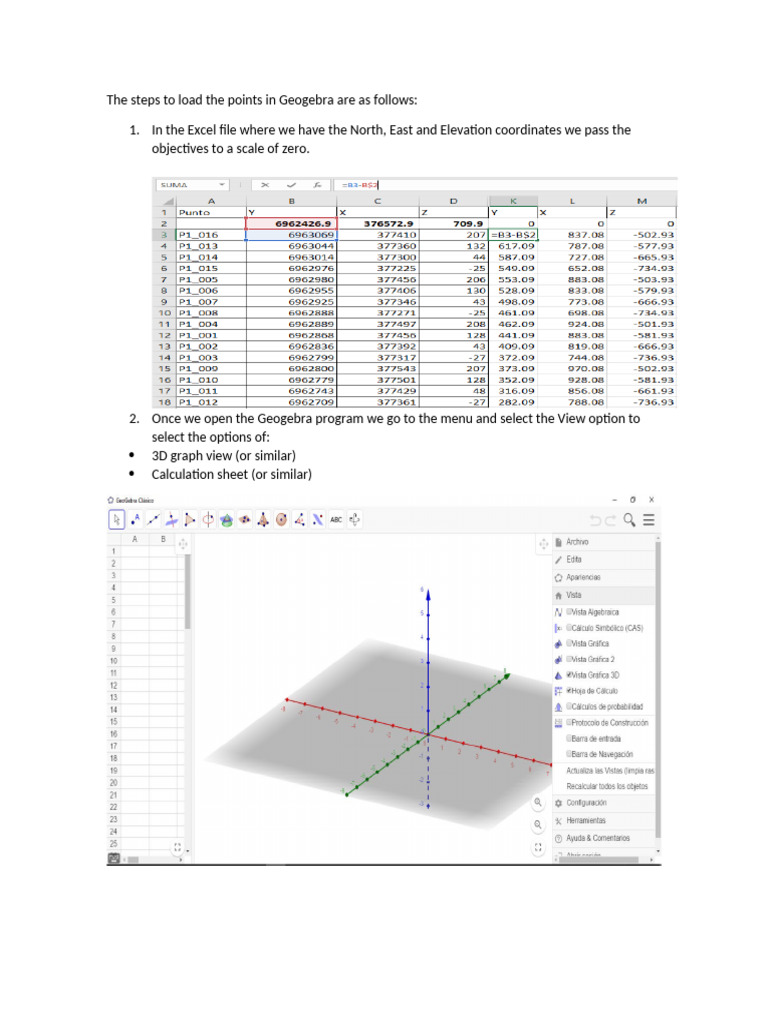Expand the Herramientas menu section
Image resolution: width=768 pixels, height=1024 pixels.
pyautogui.click(x=603, y=820)
